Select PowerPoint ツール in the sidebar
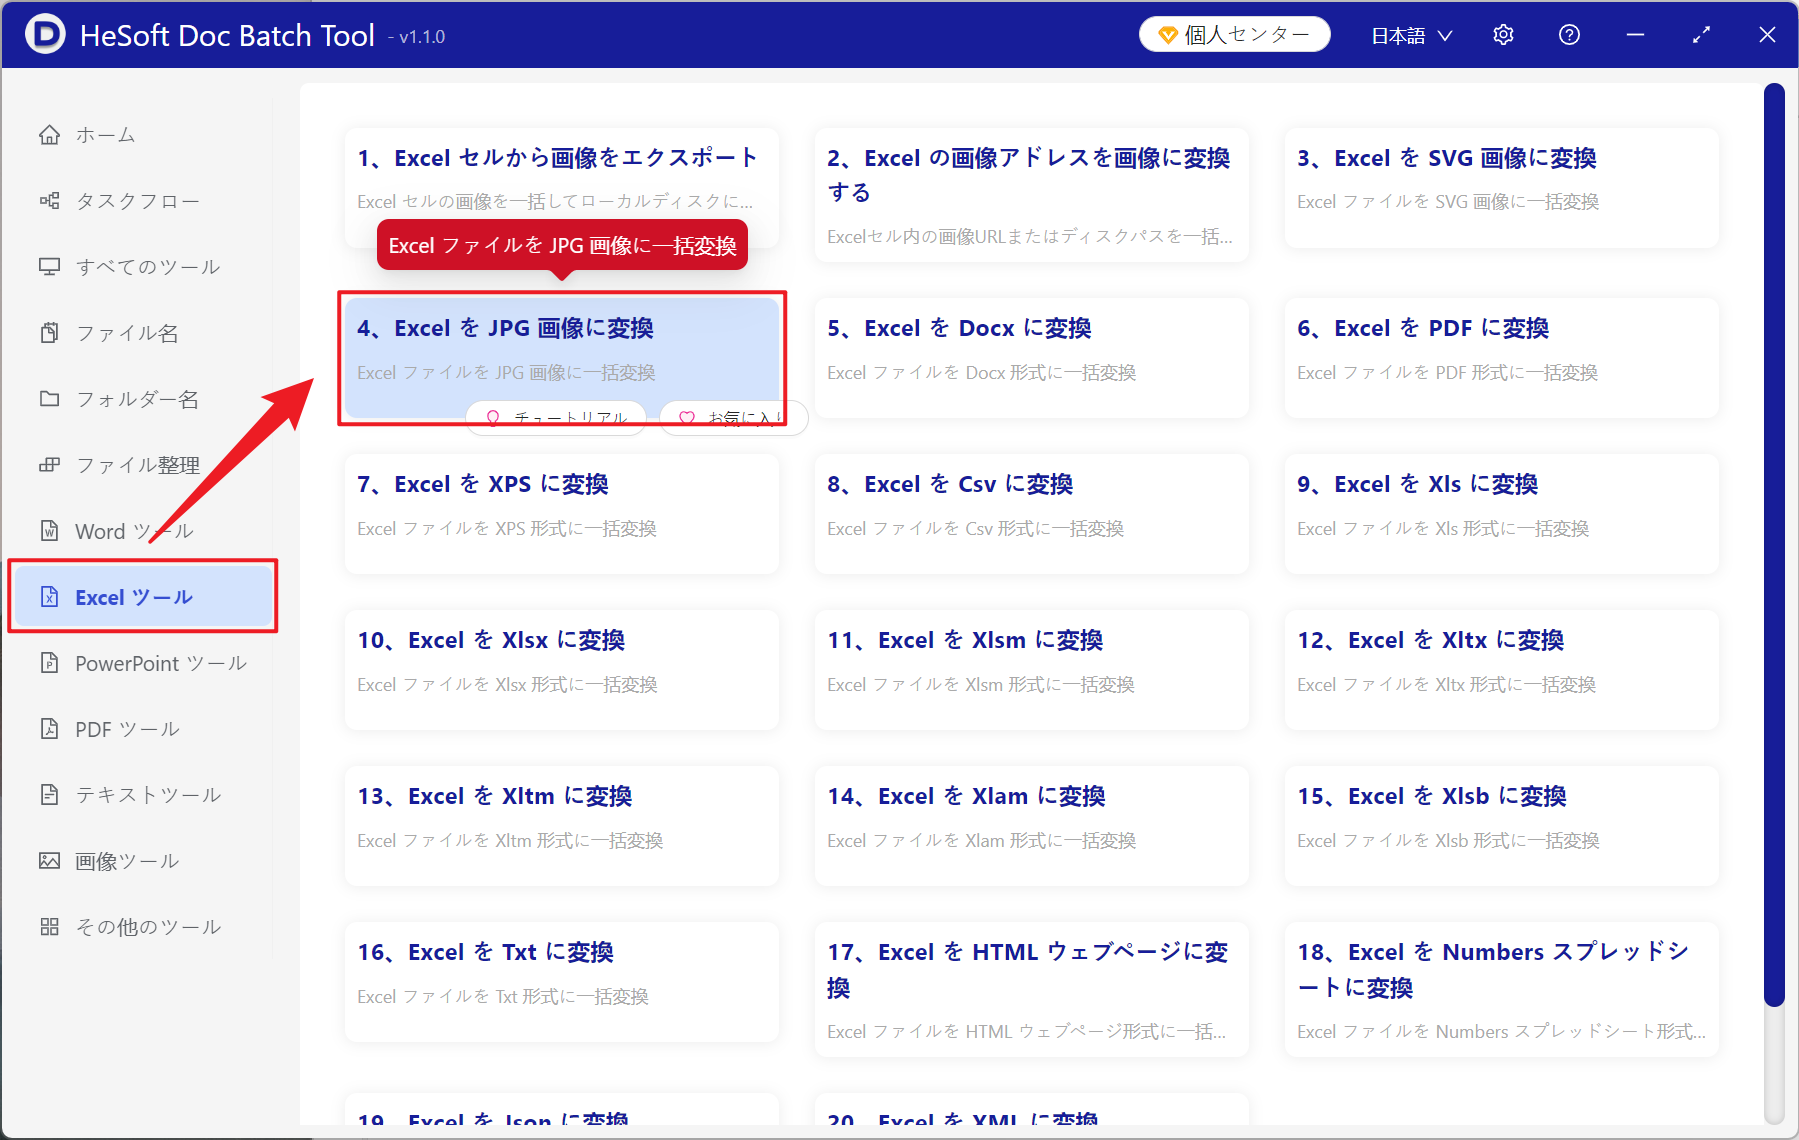This screenshot has width=1799, height=1140. tap(144, 663)
